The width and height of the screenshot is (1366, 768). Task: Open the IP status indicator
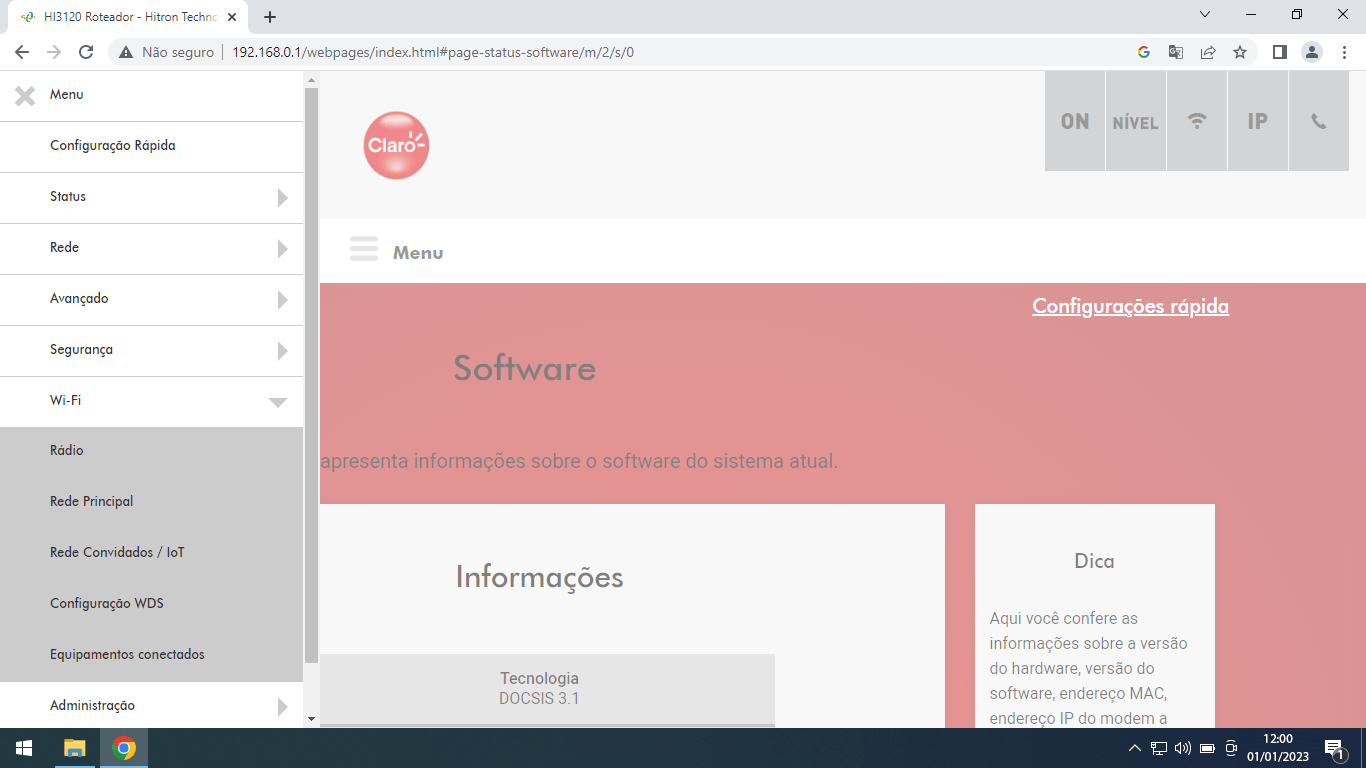tap(1258, 121)
